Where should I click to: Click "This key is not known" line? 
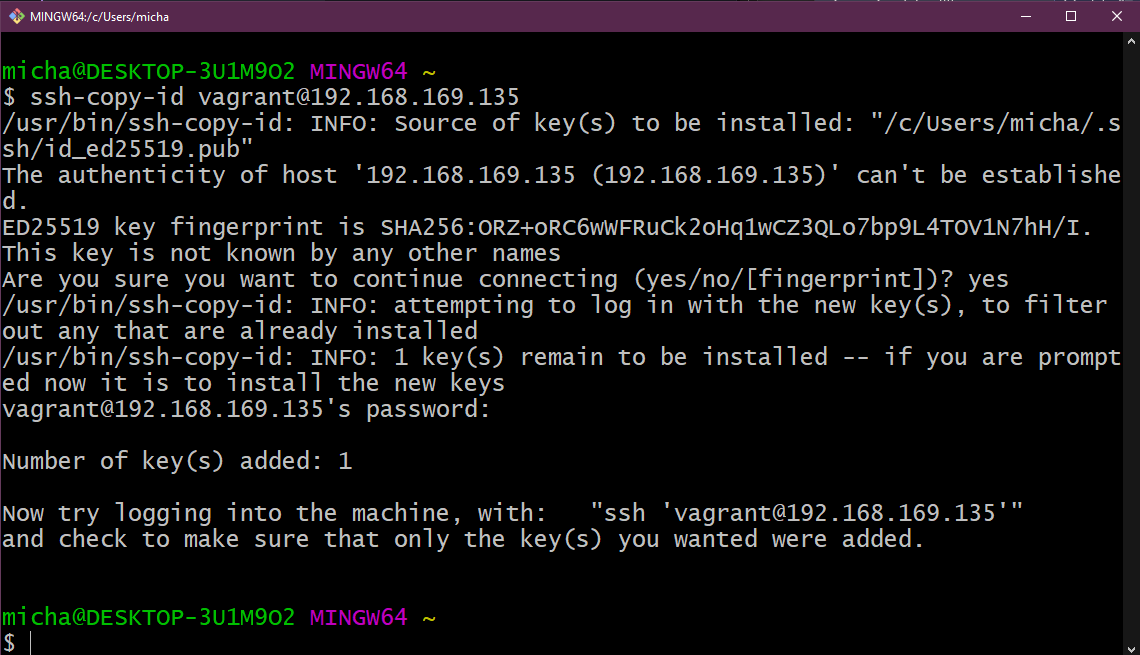coord(281,253)
